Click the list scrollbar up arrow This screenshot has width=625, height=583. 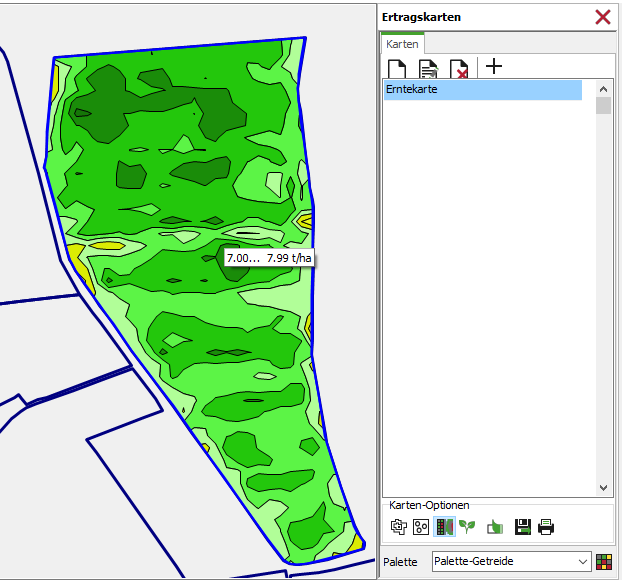603,88
